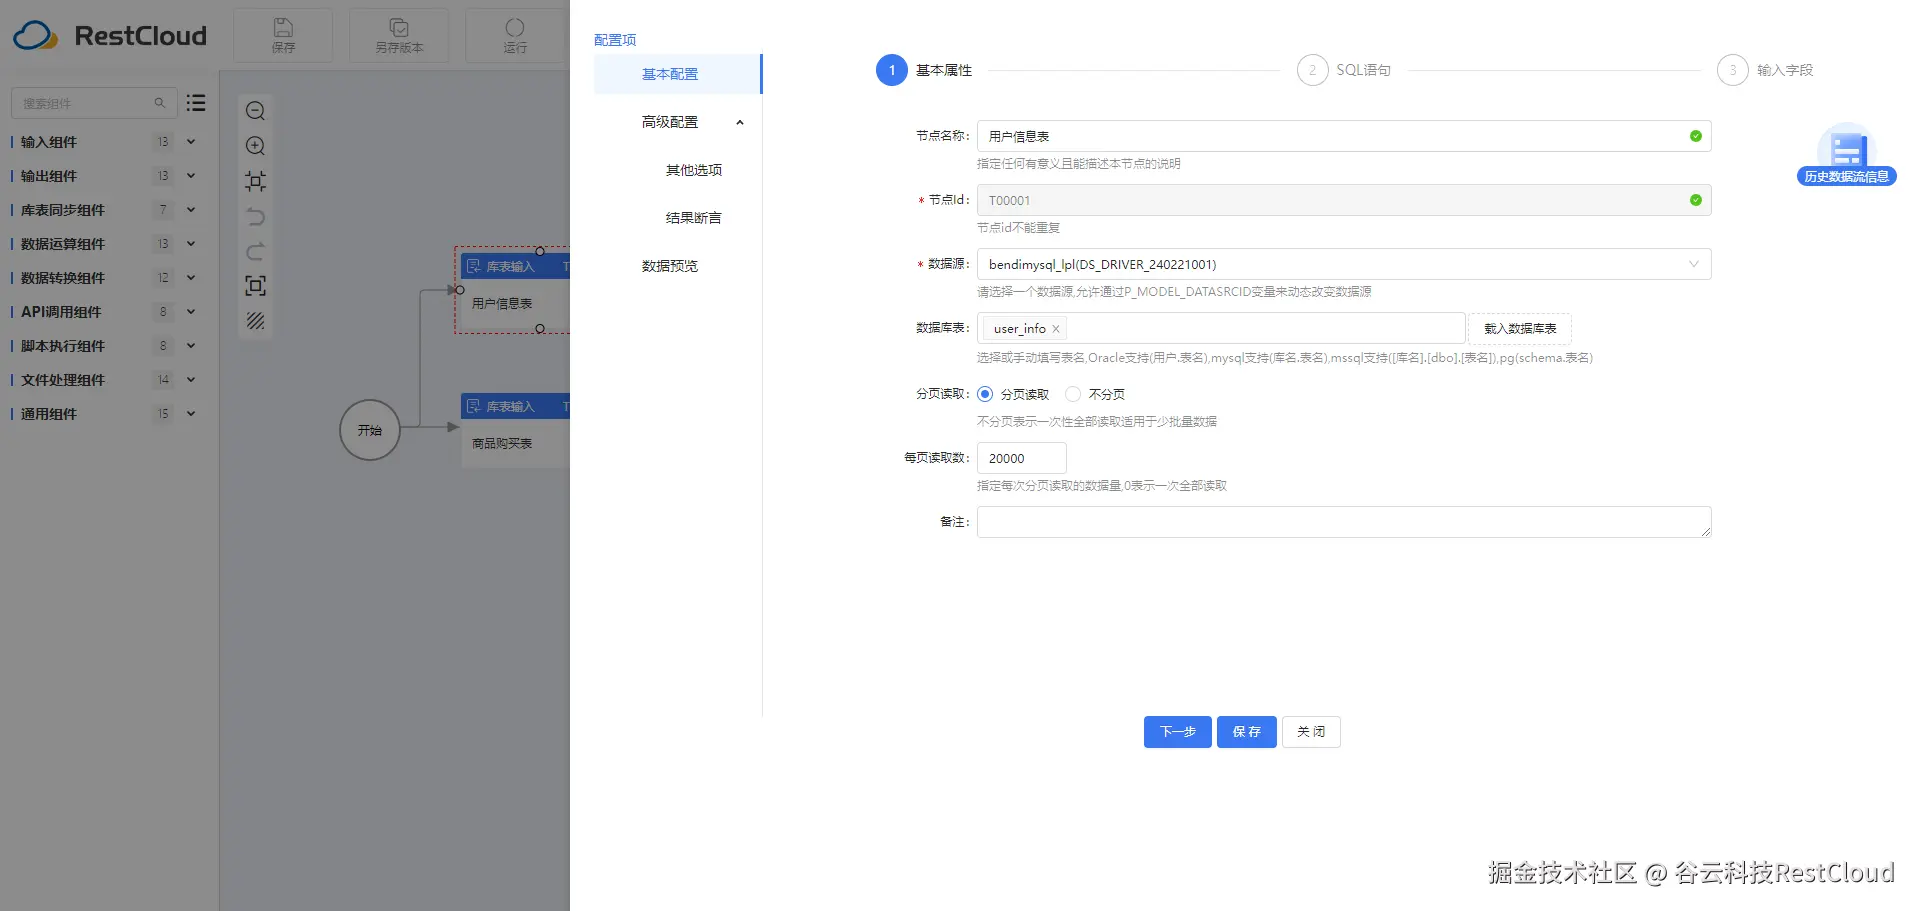Click the fit-to-canvas icon
This screenshot has height=911, width=1920.
[x=256, y=181]
